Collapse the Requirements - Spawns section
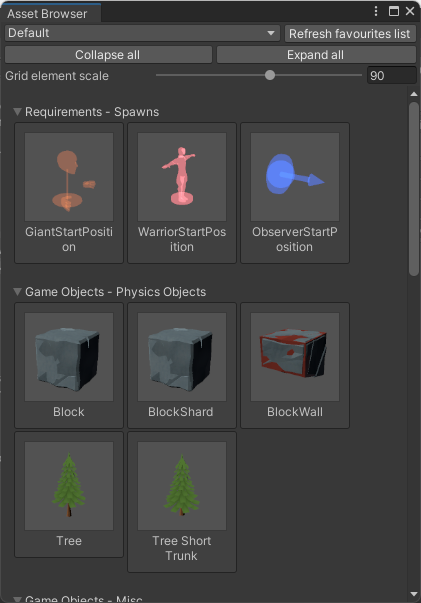 coord(17,112)
